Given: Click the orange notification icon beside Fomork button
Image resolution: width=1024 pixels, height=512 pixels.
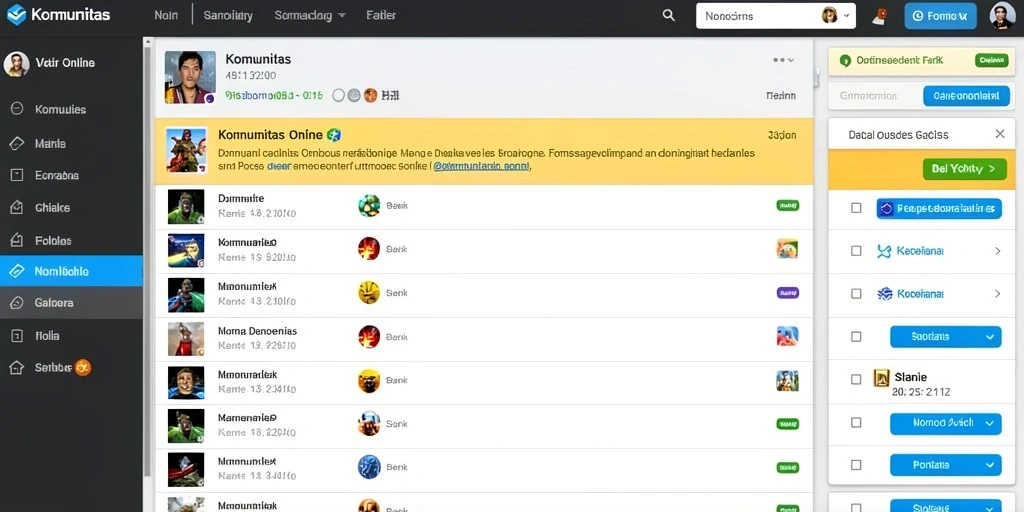Looking at the screenshot, I should tap(879, 16).
